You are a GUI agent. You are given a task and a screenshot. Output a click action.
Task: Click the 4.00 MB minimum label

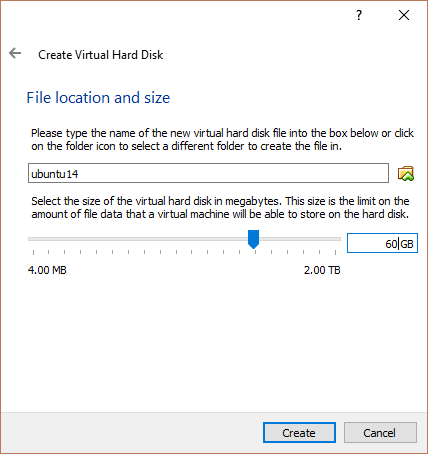[x=47, y=270]
